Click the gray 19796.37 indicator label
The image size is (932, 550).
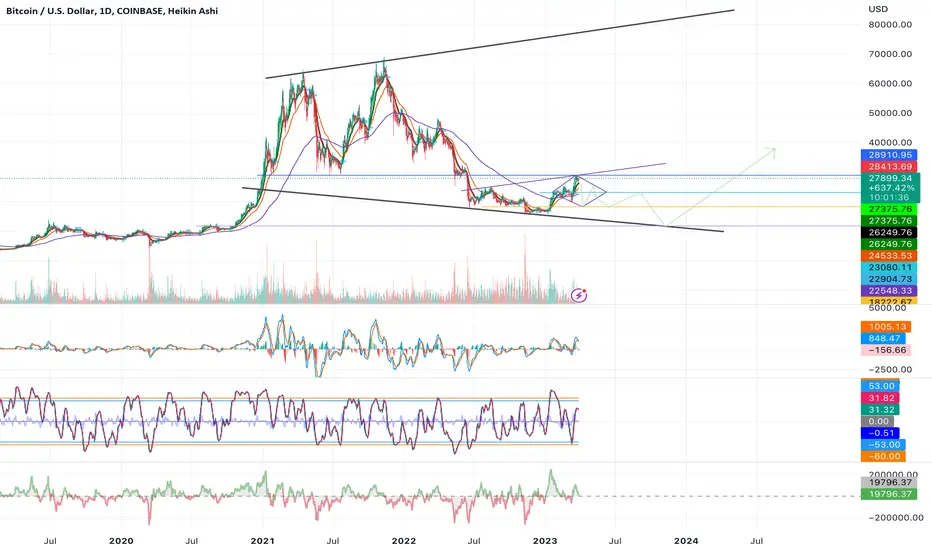889,482
